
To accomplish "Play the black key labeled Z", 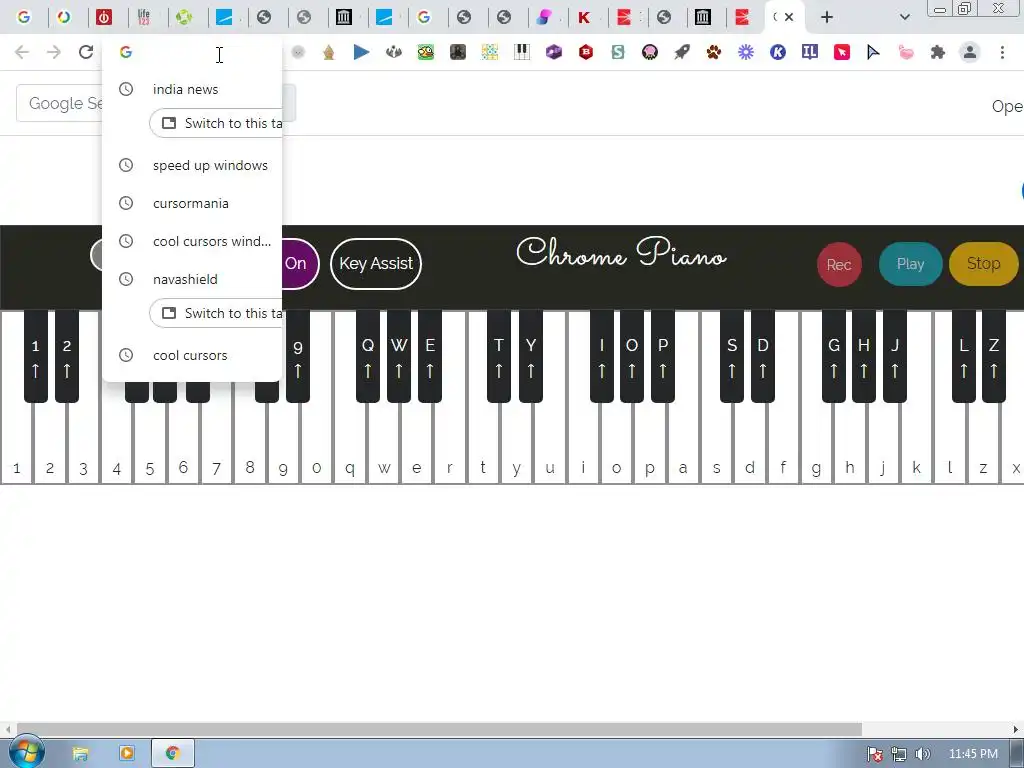I will (x=994, y=356).
